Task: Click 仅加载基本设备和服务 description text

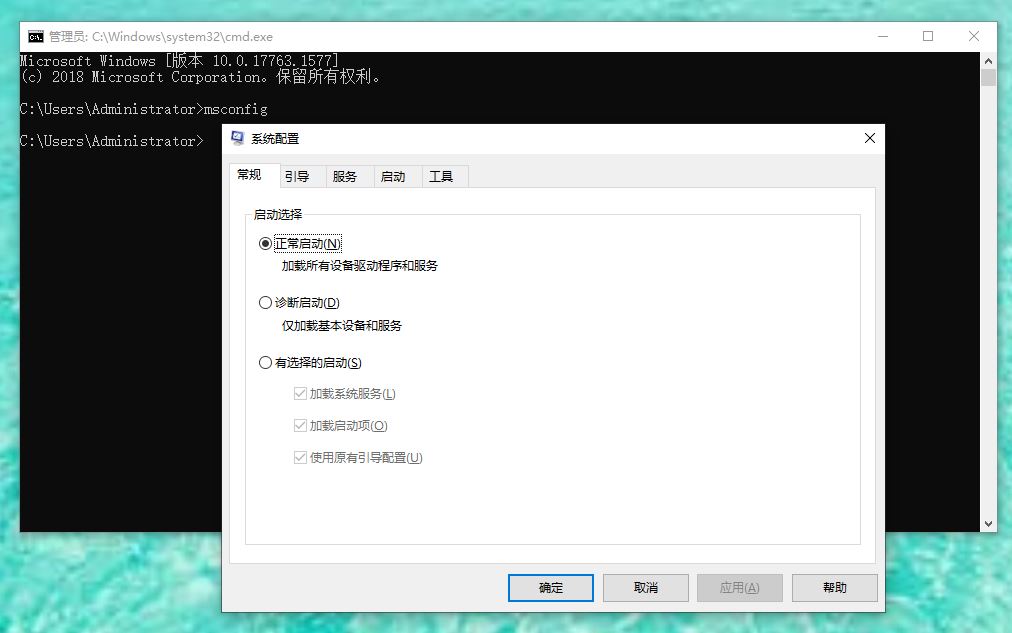Action: [341, 326]
